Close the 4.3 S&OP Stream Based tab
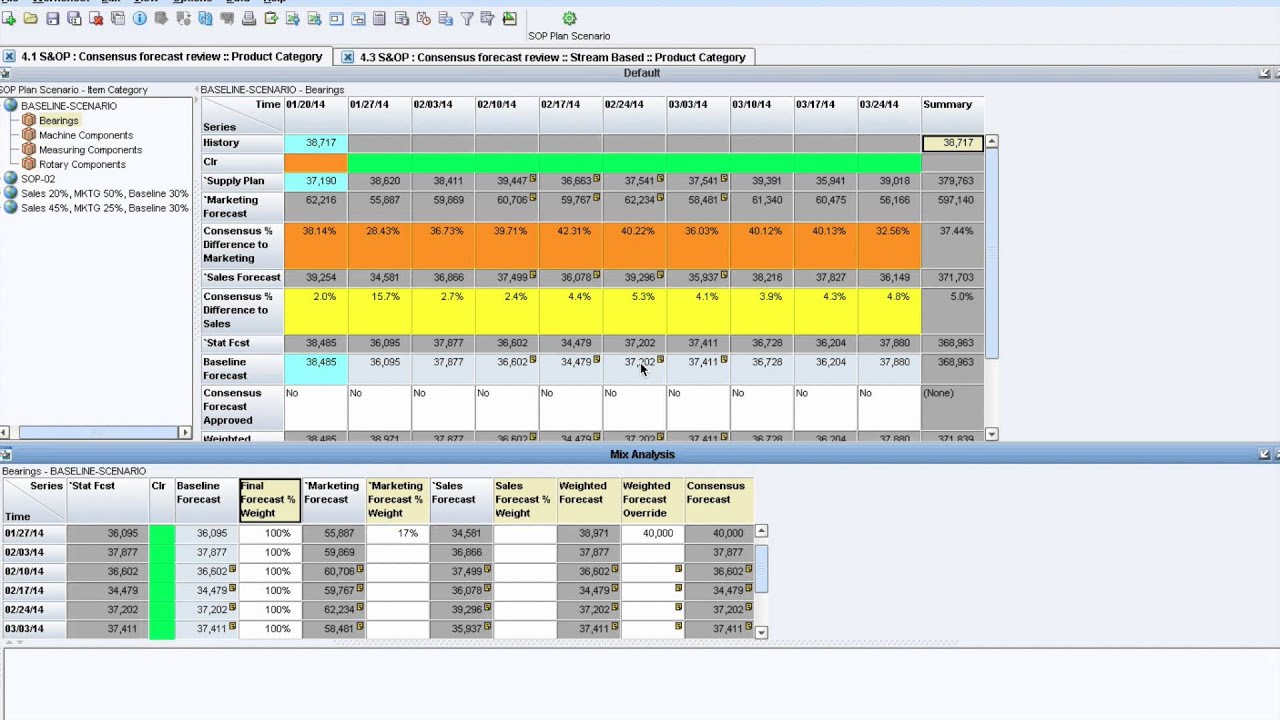Screen dimensions: 1280x720 (347, 57)
